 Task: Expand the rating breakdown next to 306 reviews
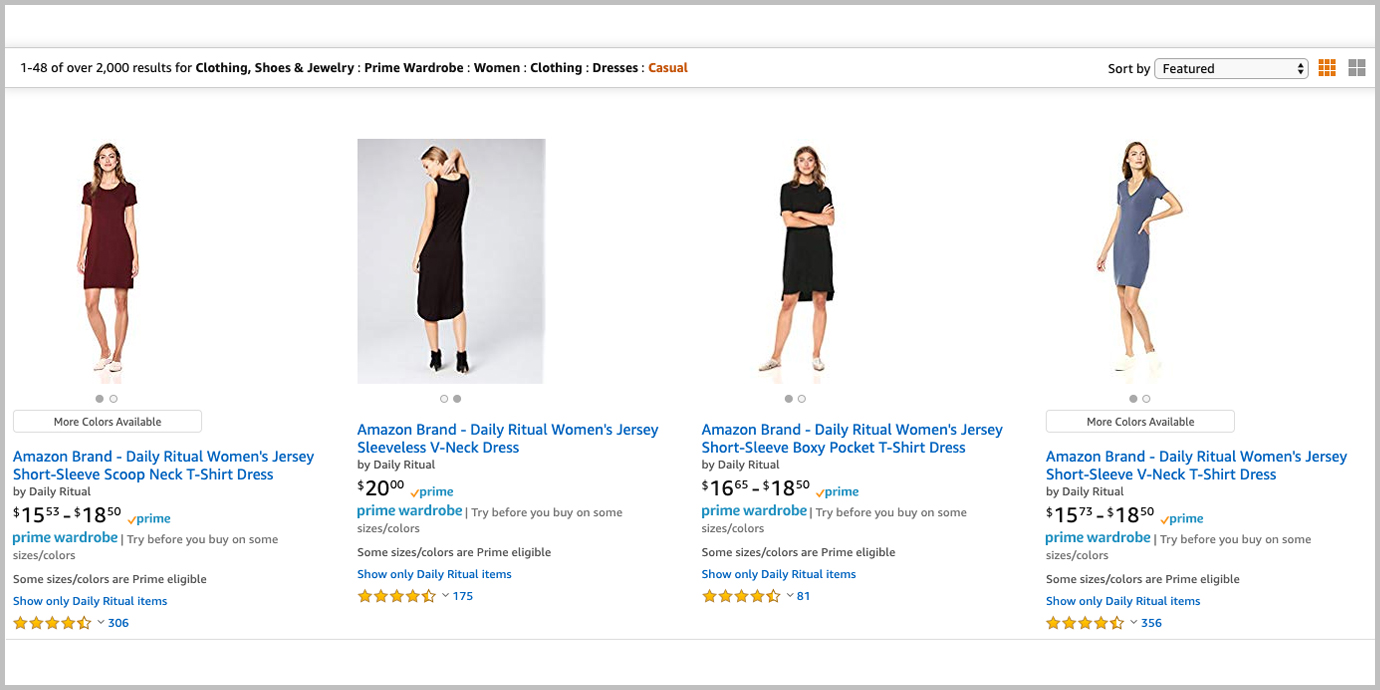click(100, 622)
